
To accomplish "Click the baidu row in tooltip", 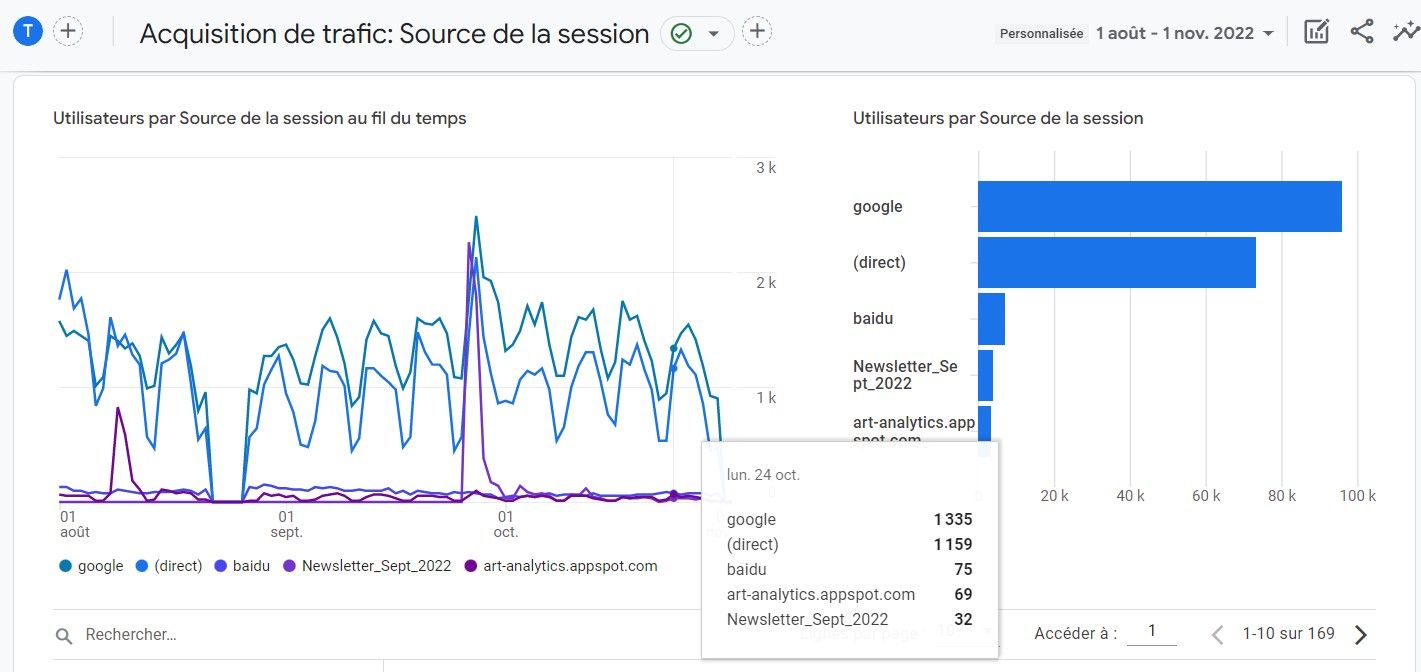I will tap(850, 570).
